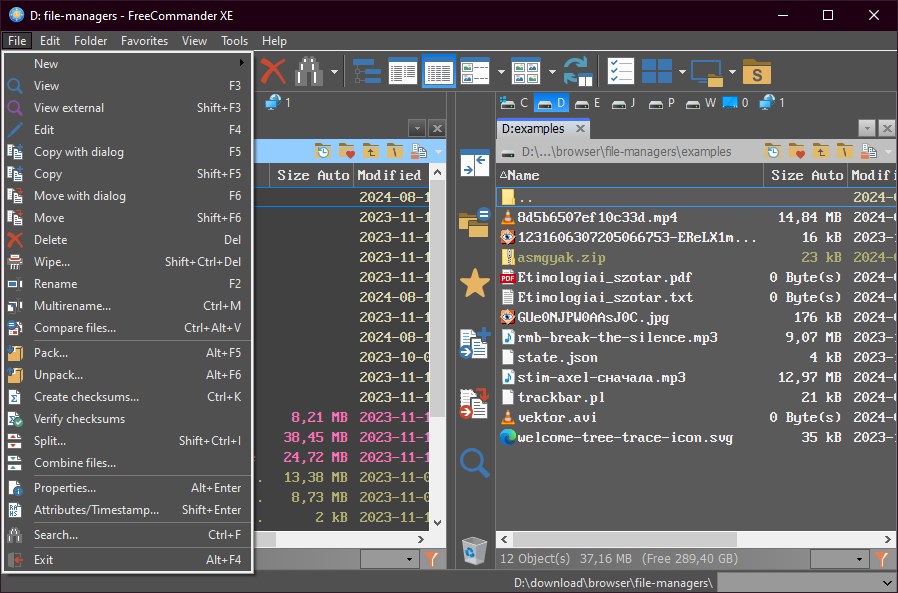Open the right panel filter combo box
This screenshot has width=898, height=593.
click(x=838, y=559)
